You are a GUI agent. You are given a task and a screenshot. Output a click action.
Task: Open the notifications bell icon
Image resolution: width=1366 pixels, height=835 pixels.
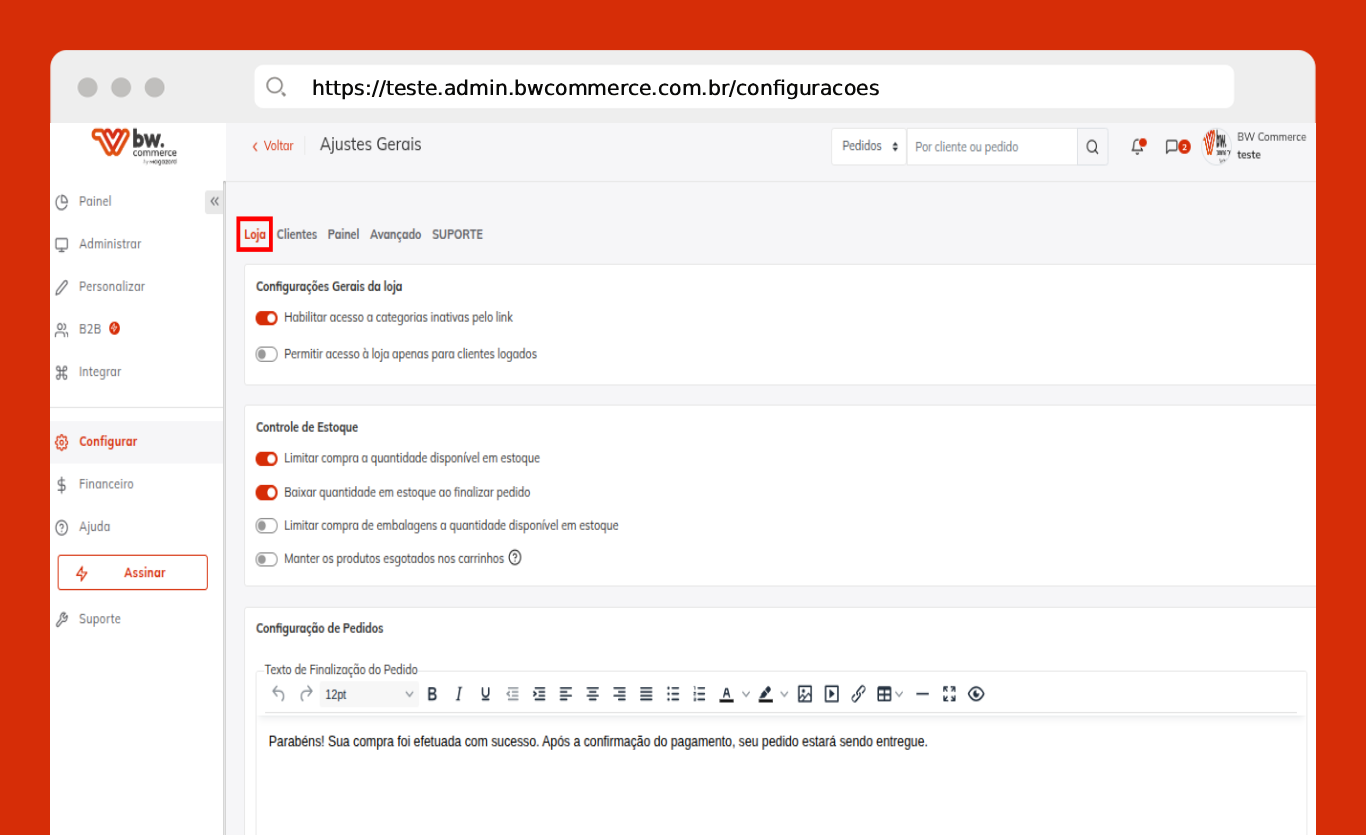[1137, 147]
